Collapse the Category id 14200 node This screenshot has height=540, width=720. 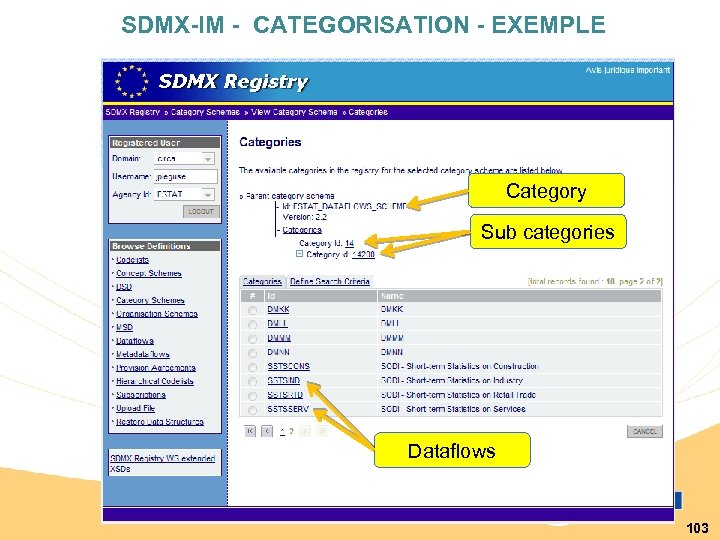click(x=299, y=253)
